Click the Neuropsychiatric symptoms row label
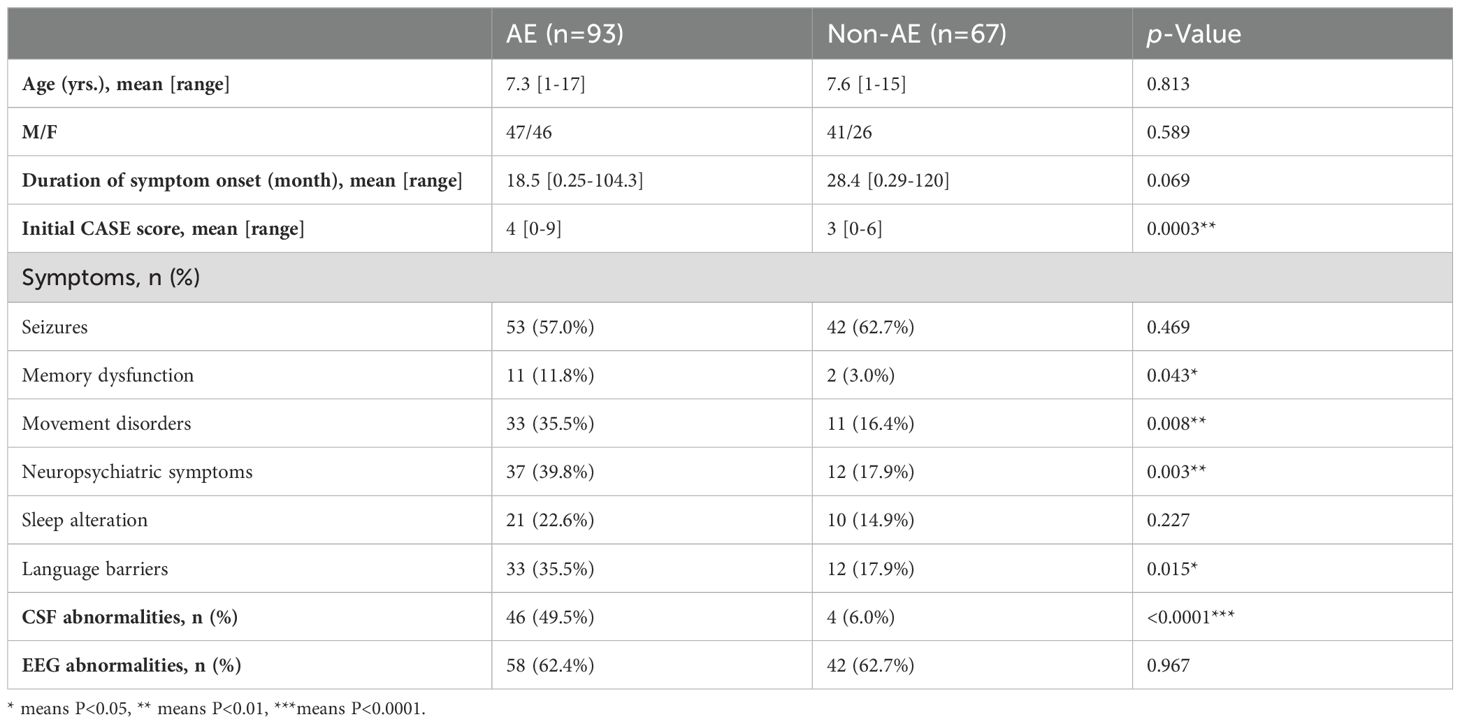The image size is (1460, 724). 137,472
